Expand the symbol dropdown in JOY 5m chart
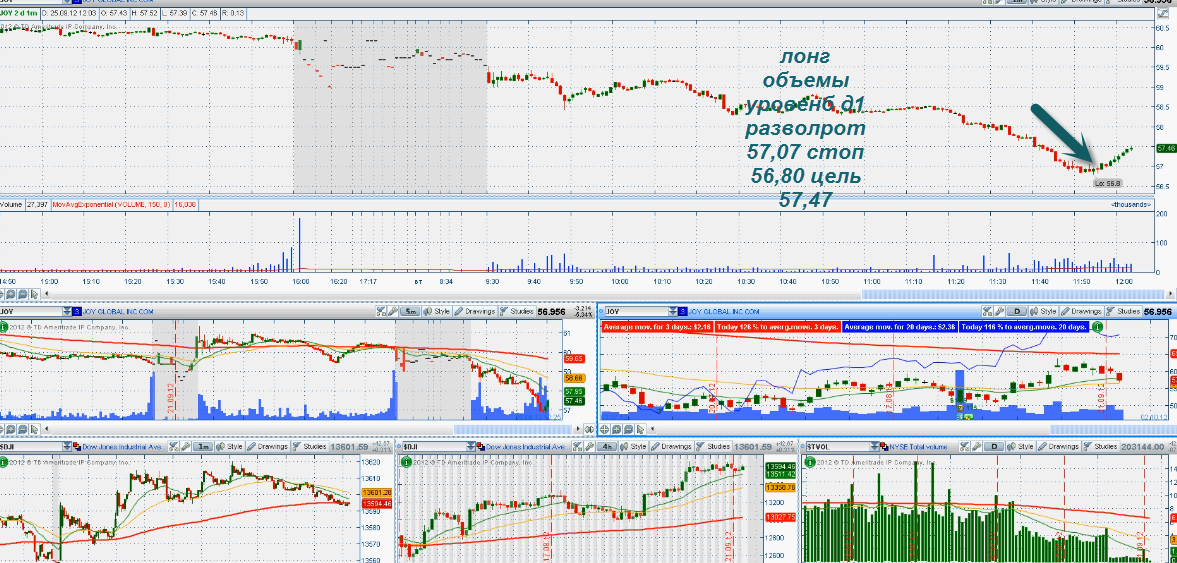 pos(67,312)
